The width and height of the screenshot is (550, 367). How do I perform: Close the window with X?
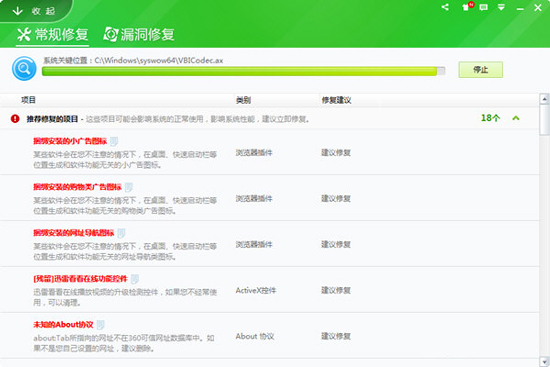pyautogui.click(x=538, y=8)
